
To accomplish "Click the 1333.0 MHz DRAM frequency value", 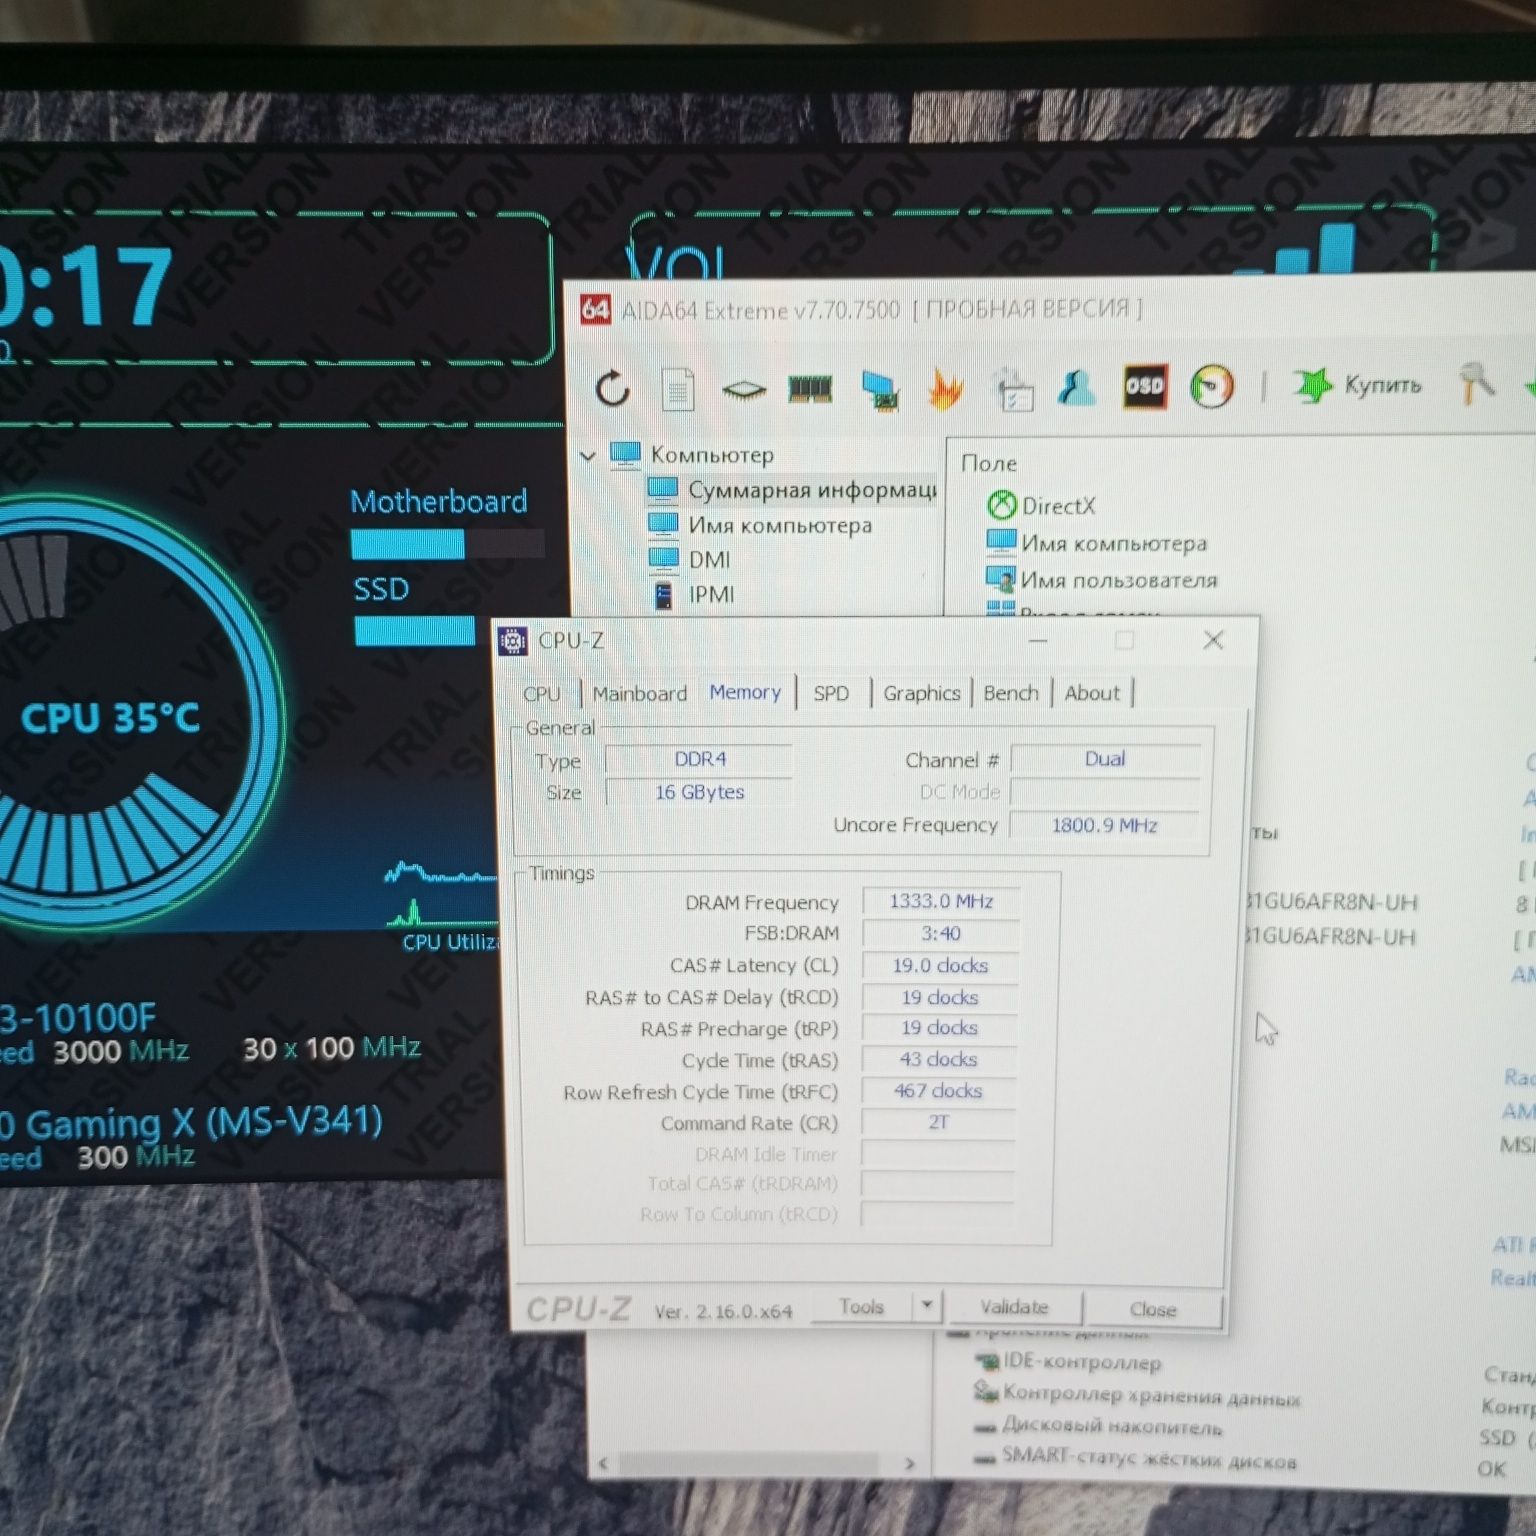I will 941,901.
